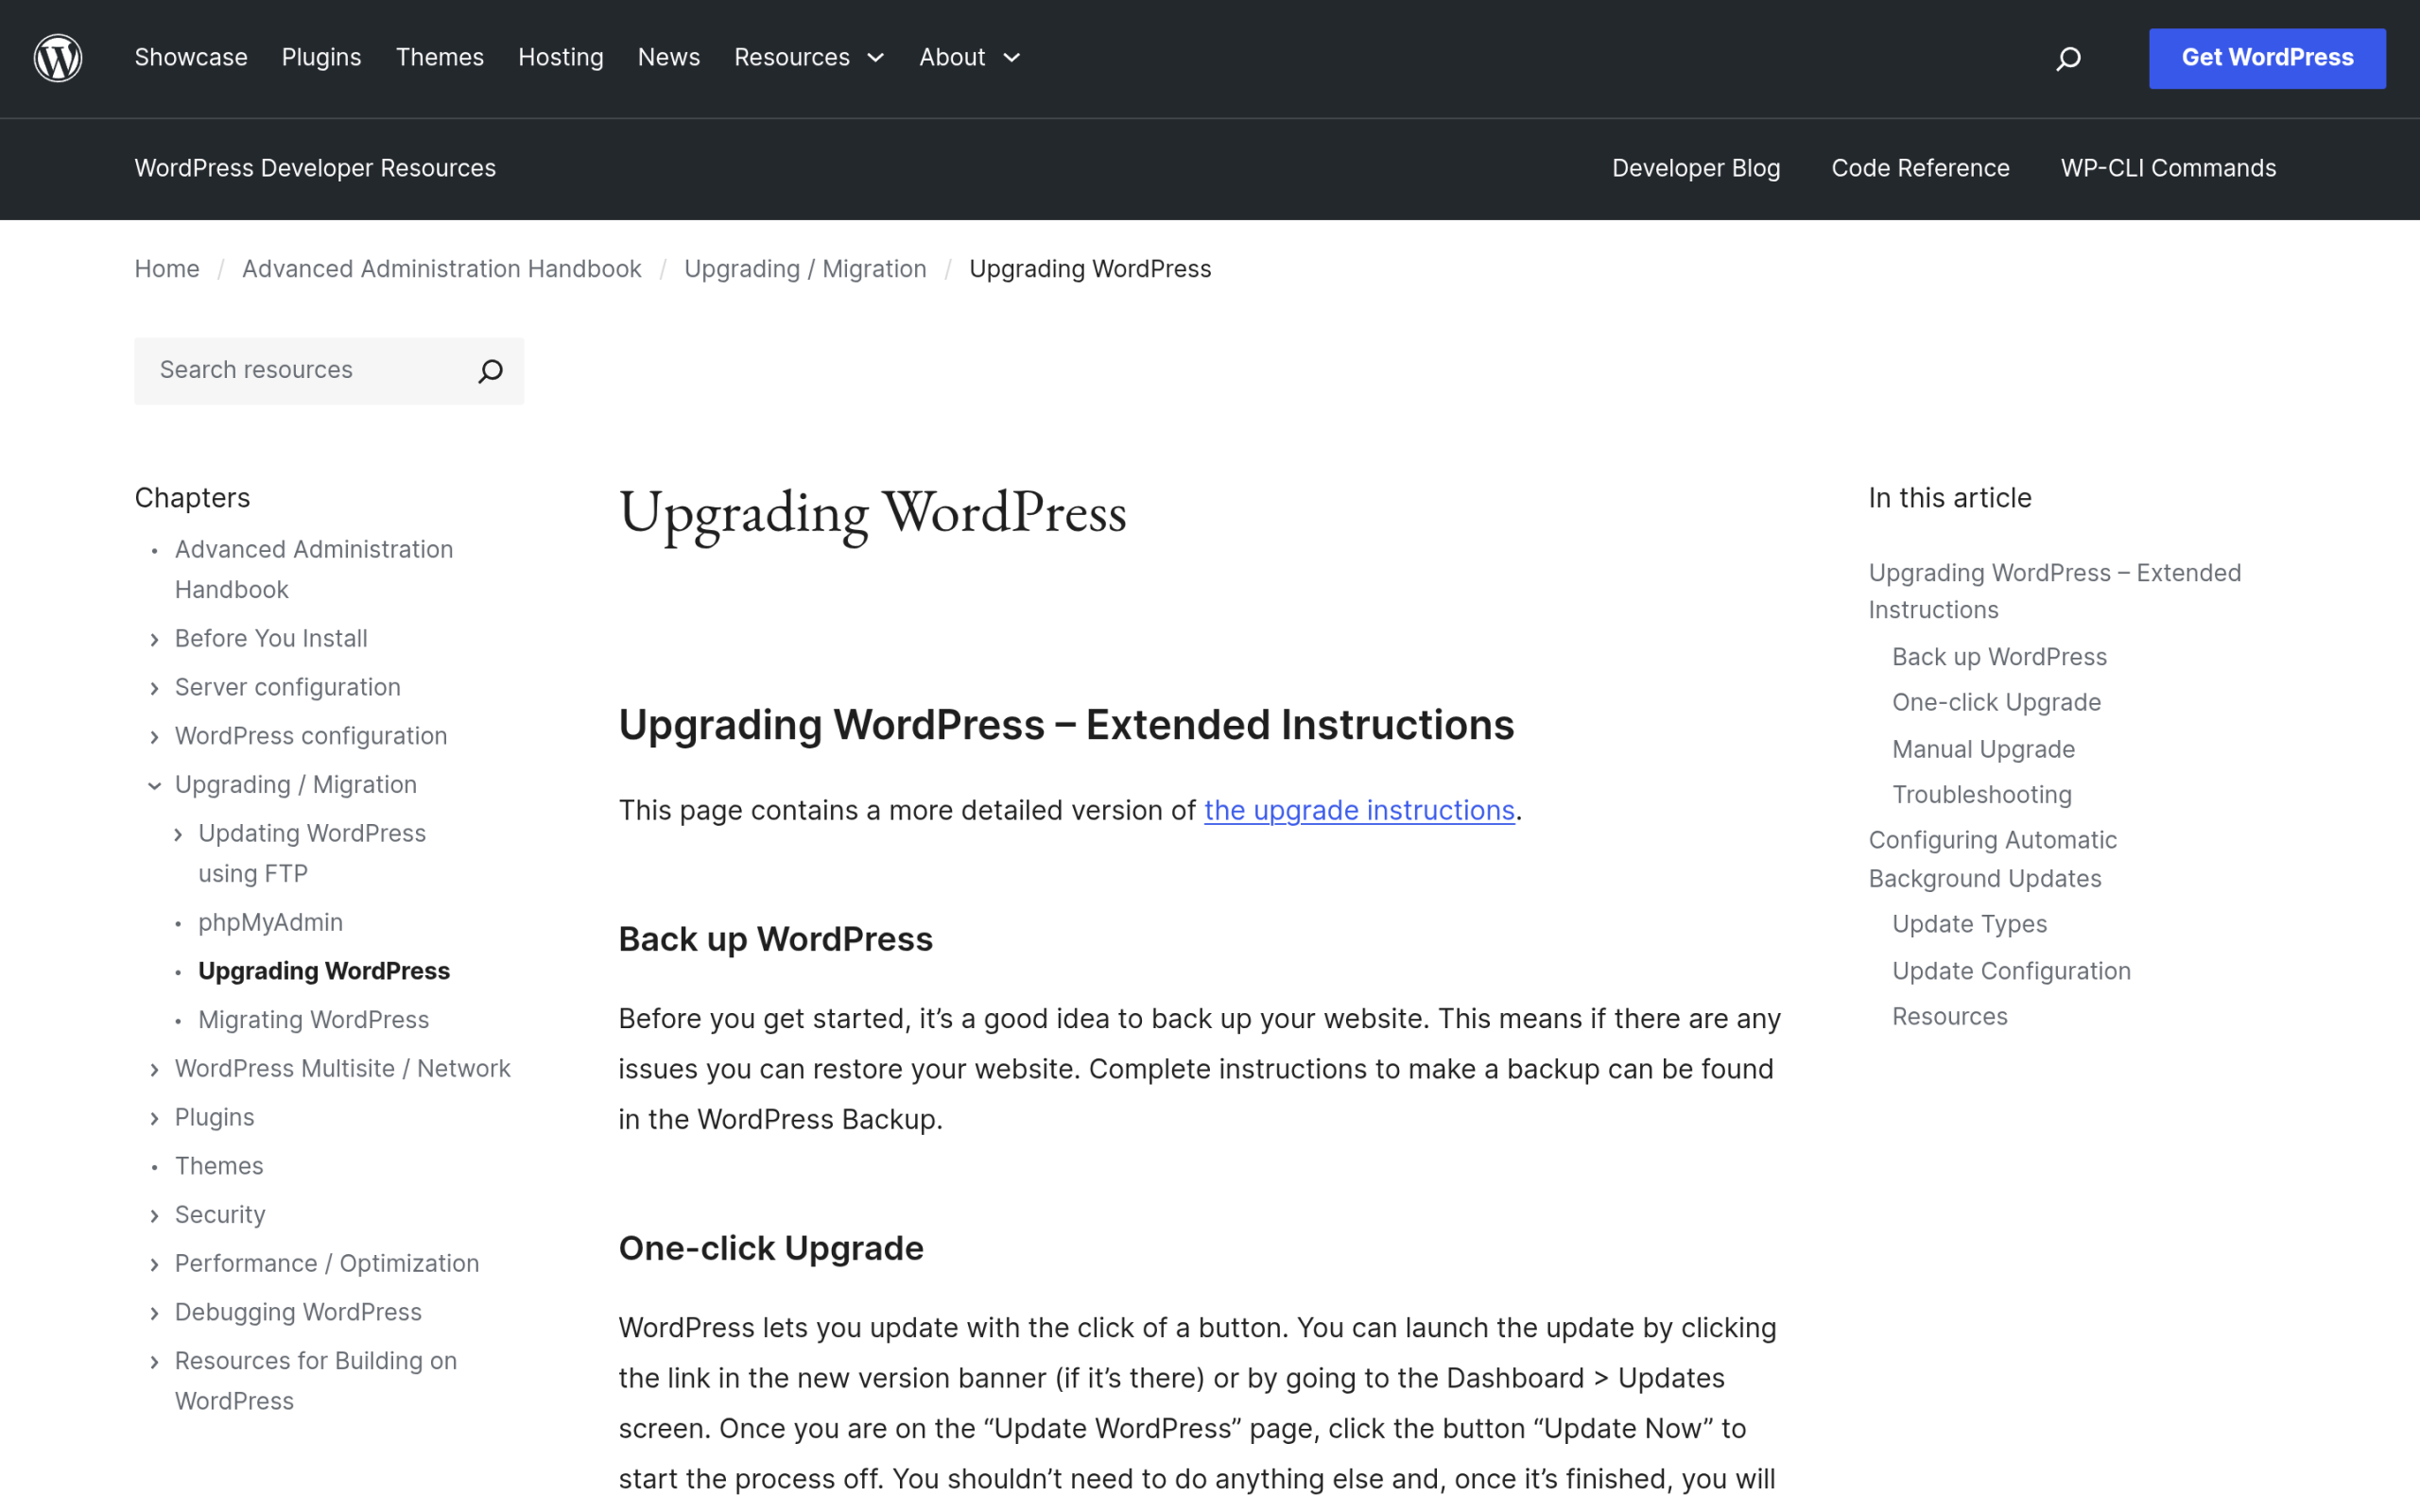Expand the About menu chevron

pos(1012,58)
